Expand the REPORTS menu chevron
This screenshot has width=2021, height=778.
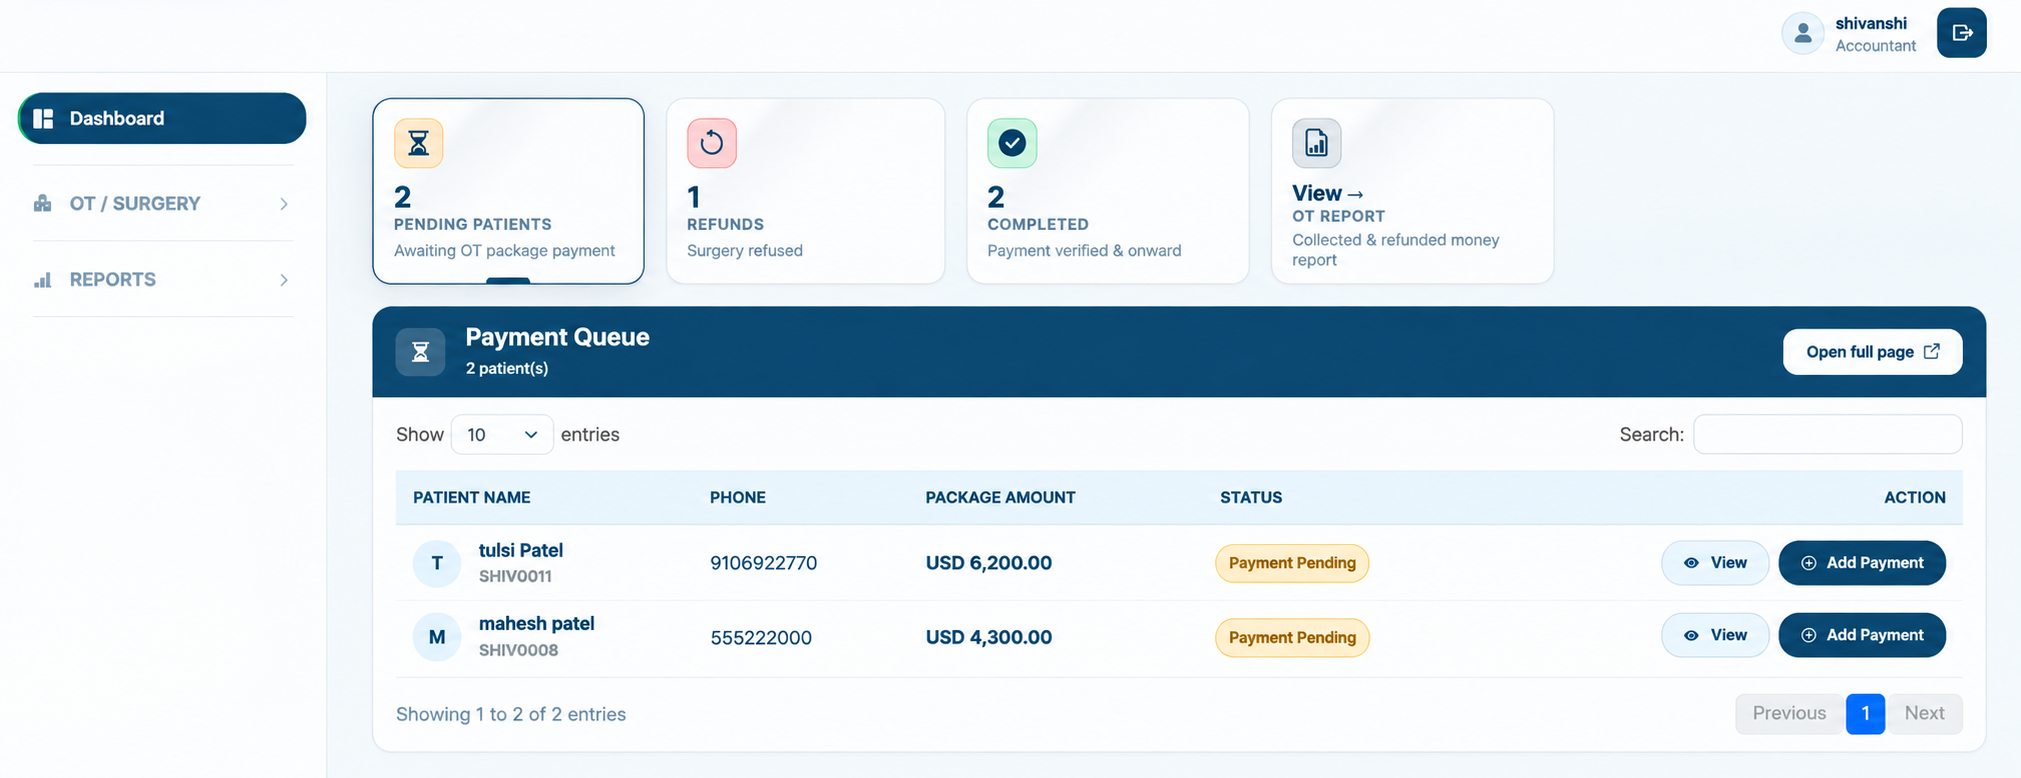point(284,280)
